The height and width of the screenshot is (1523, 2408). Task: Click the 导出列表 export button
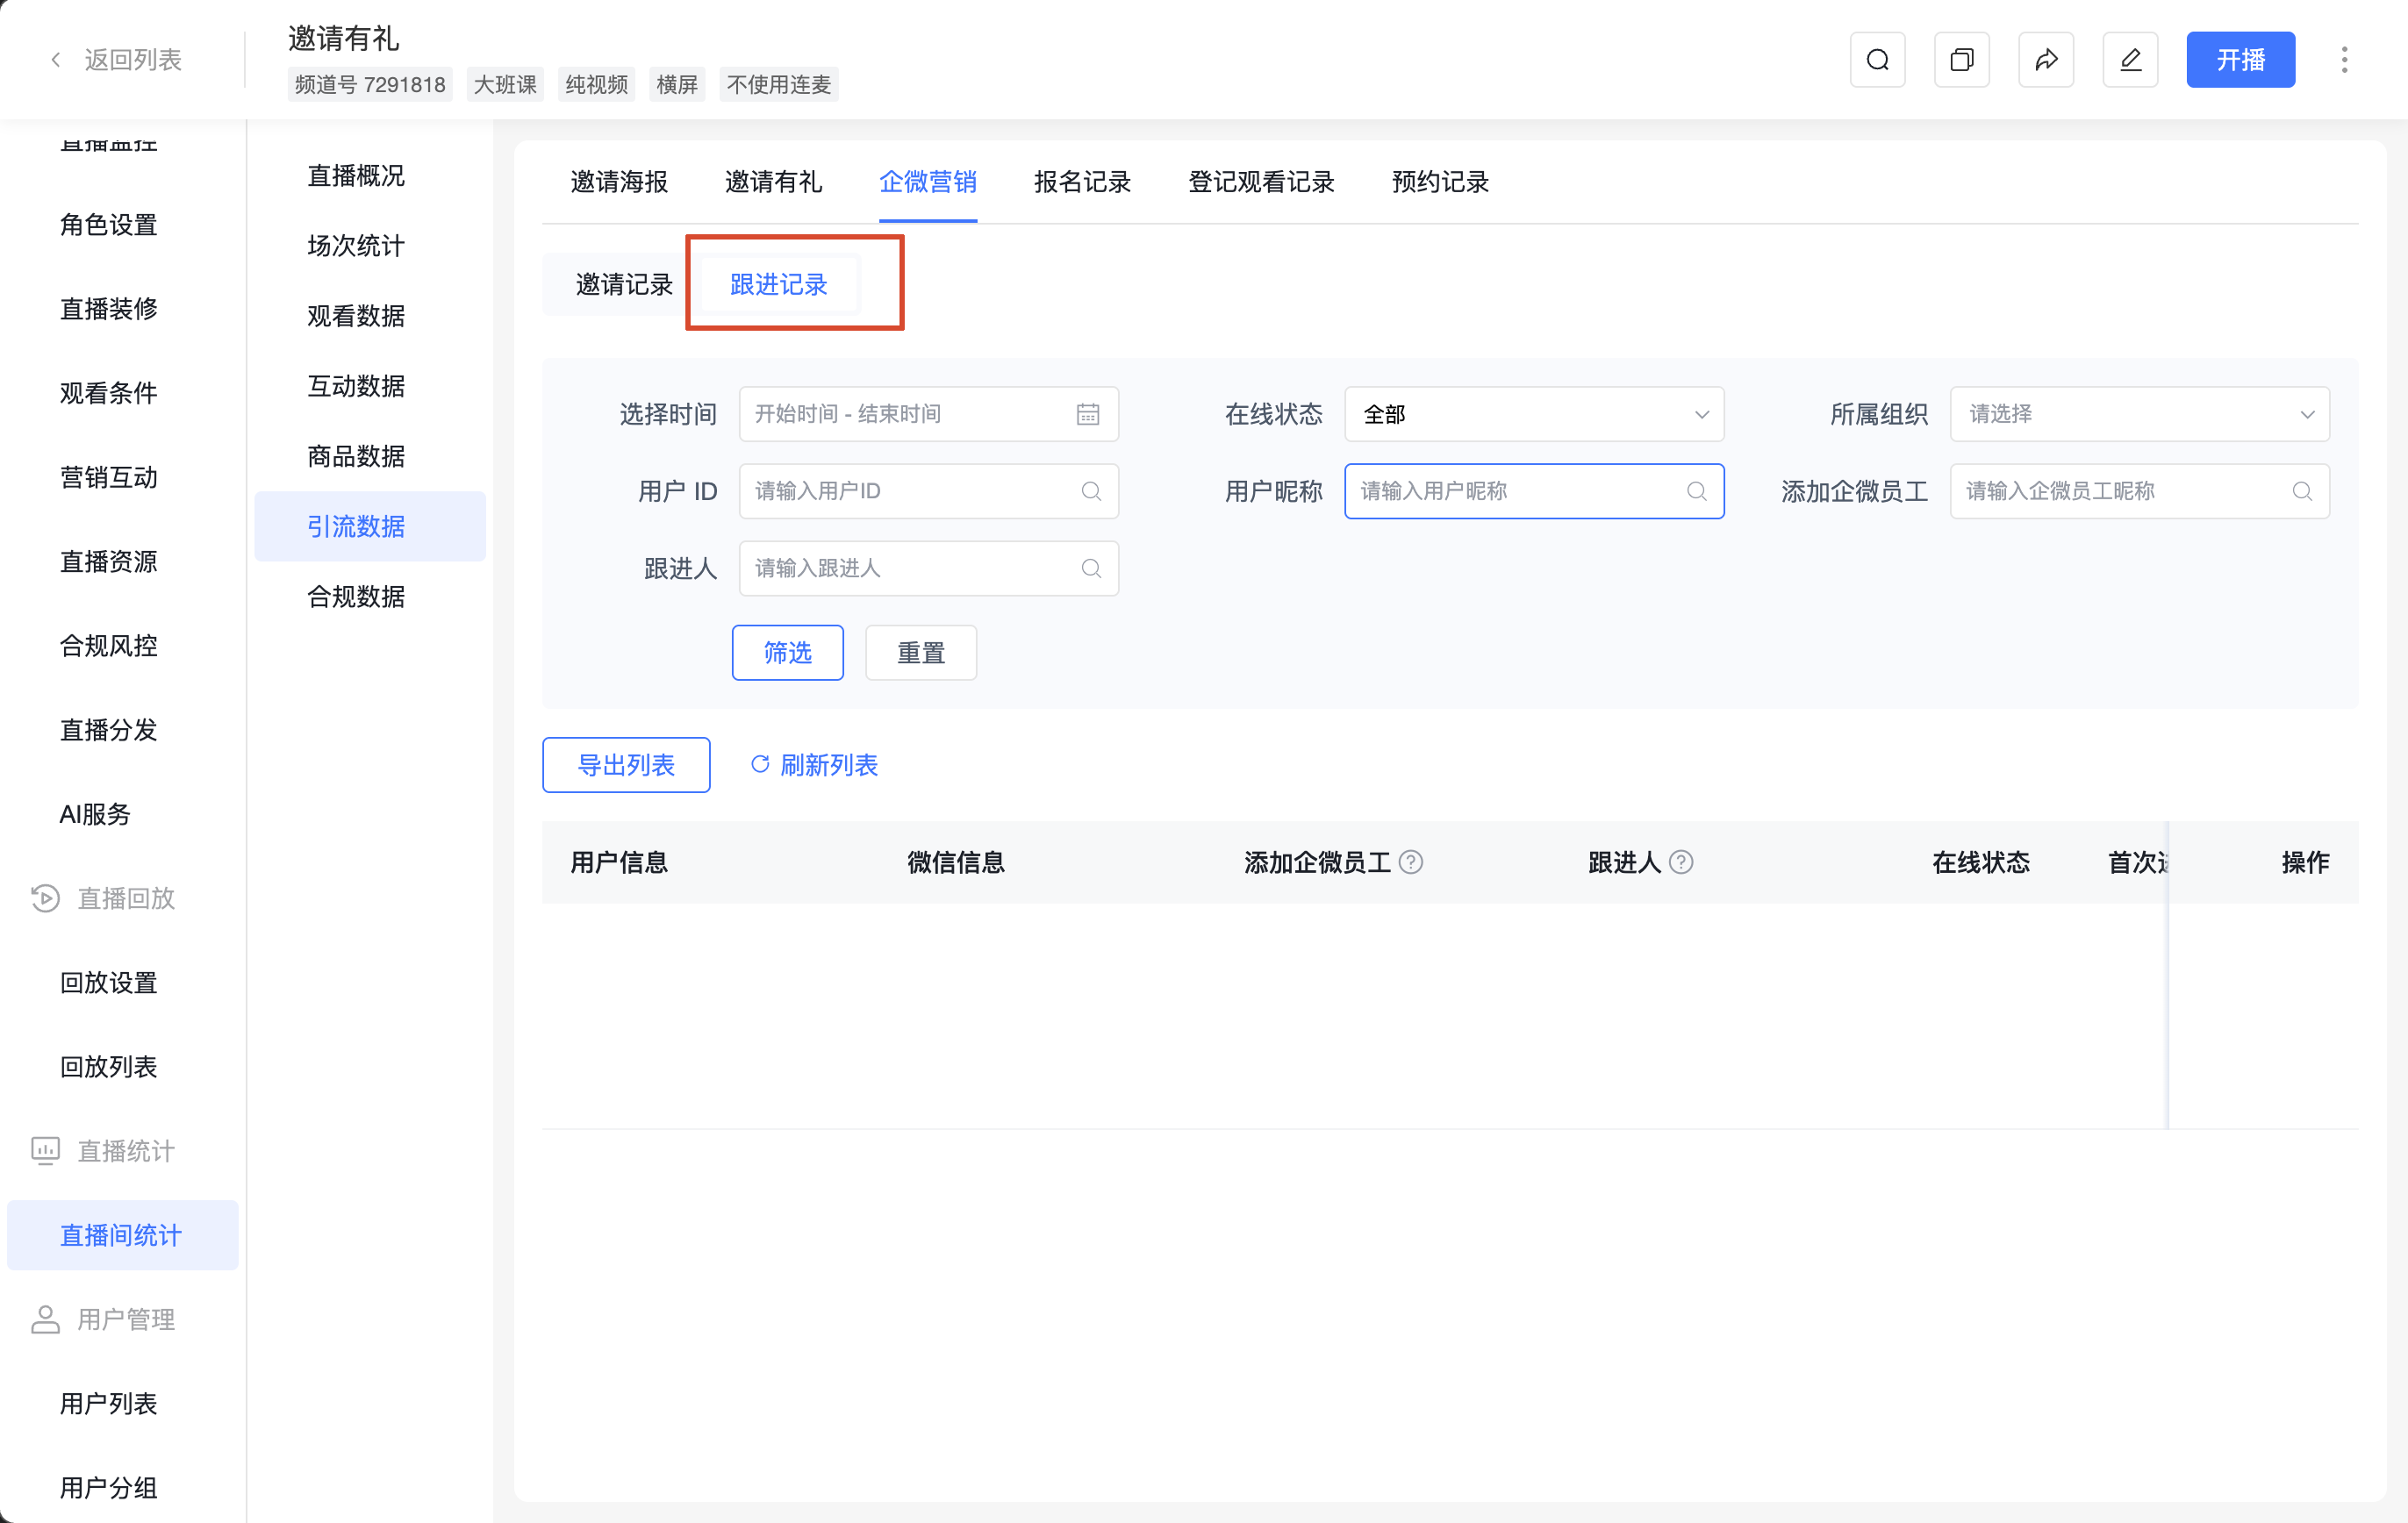626,765
